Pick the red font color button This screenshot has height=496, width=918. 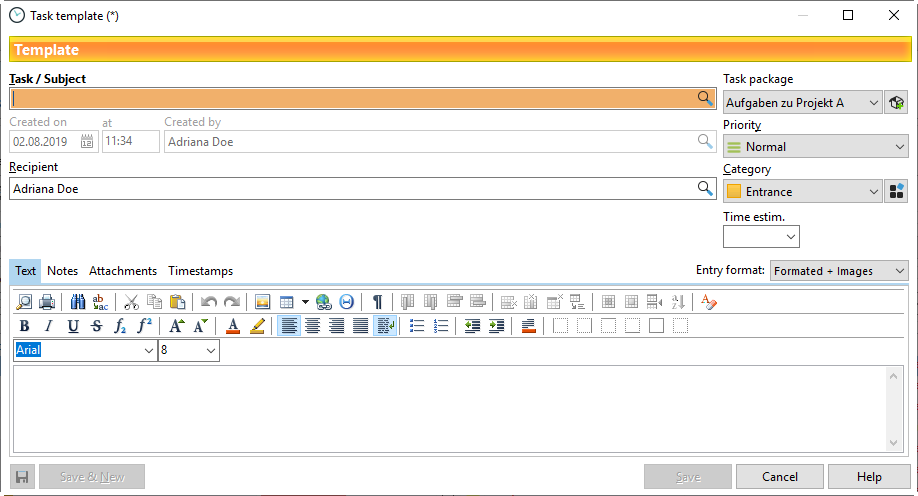tap(233, 326)
